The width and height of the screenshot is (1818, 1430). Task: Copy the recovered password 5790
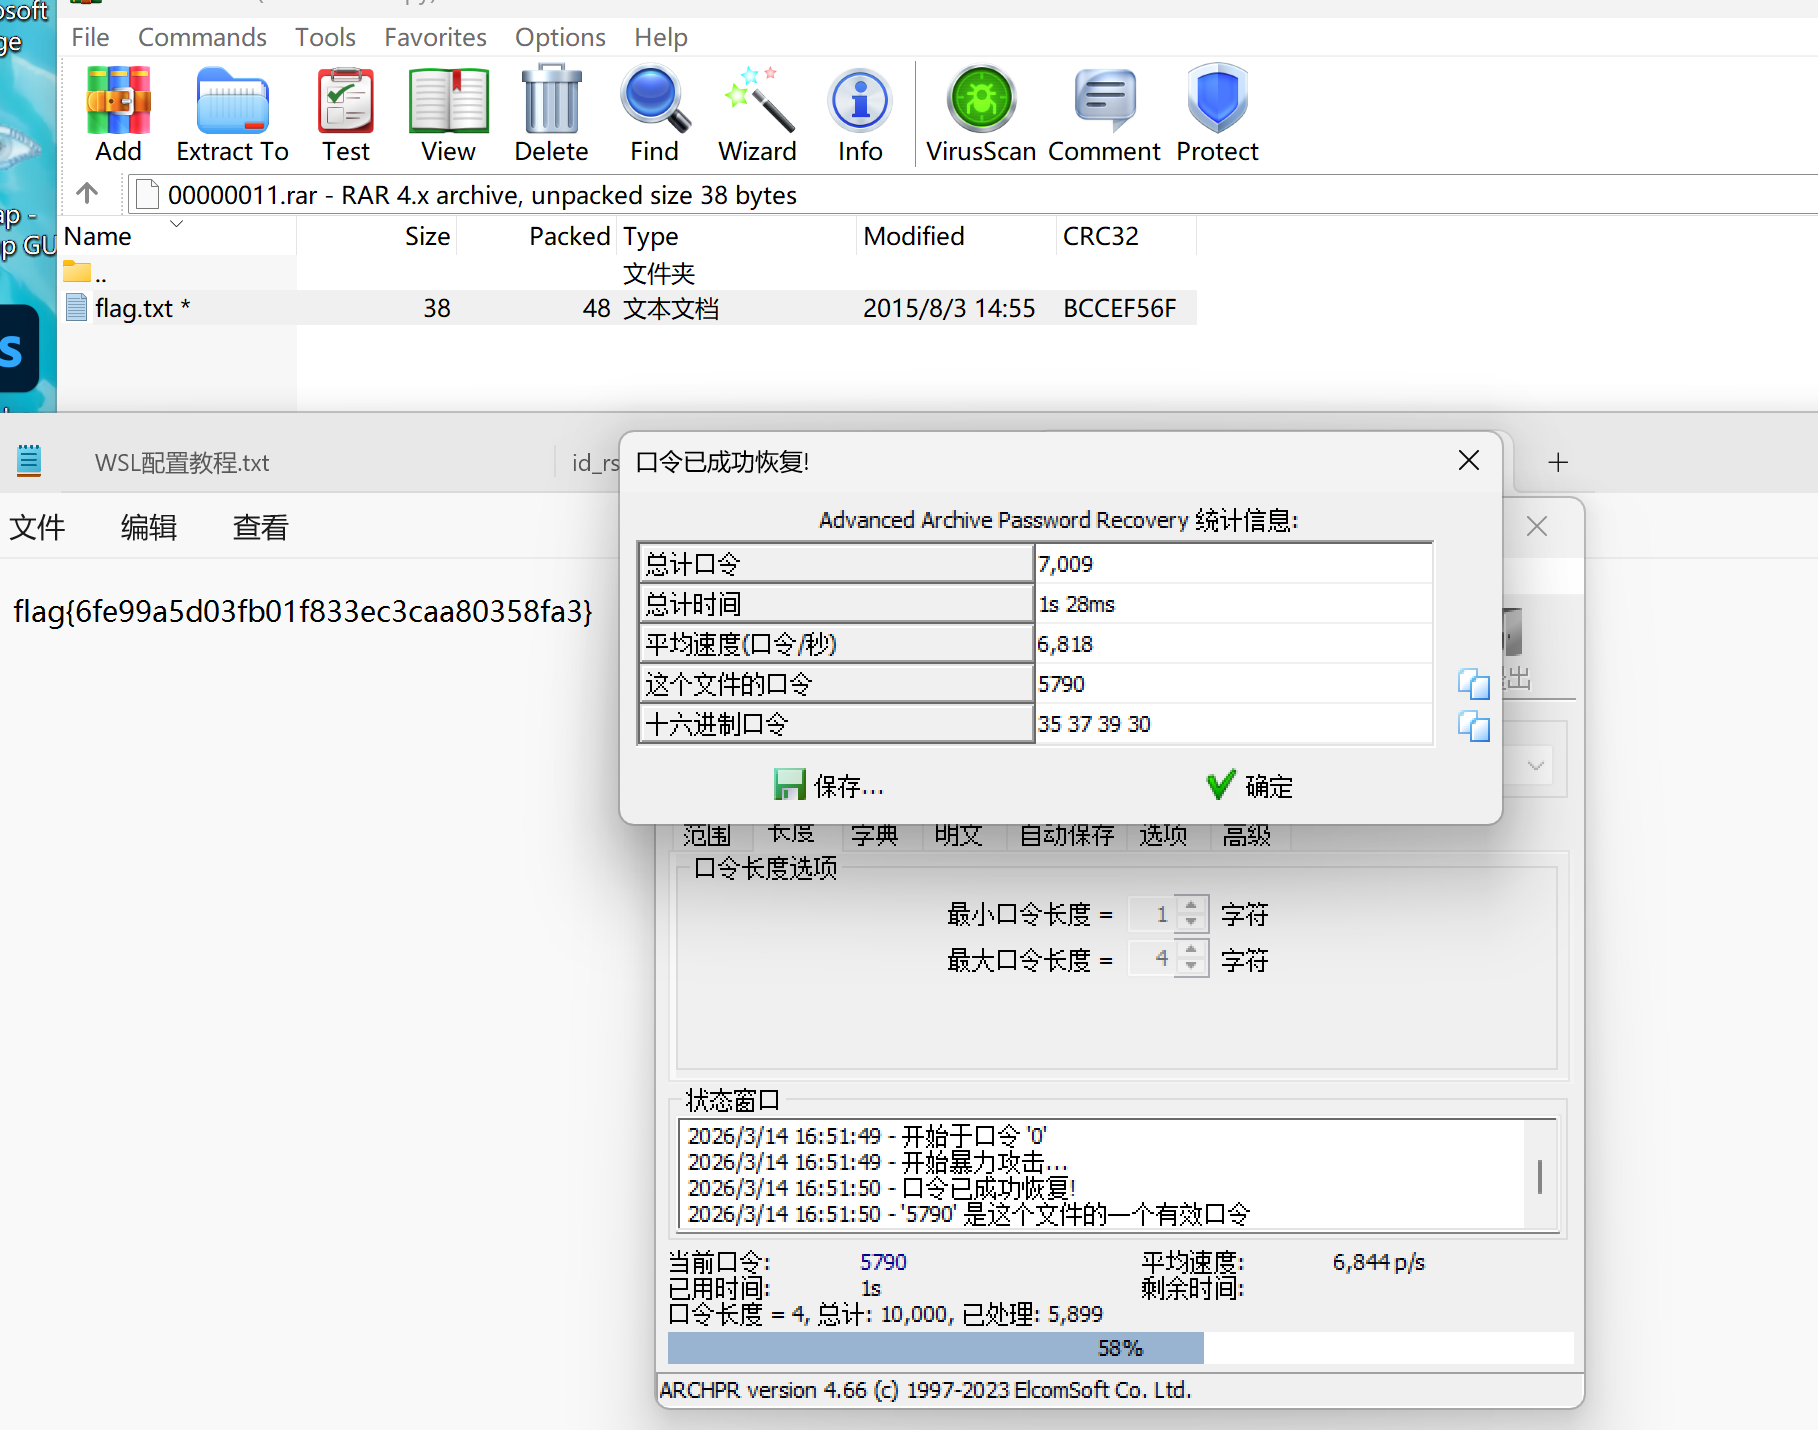pos(1473,685)
